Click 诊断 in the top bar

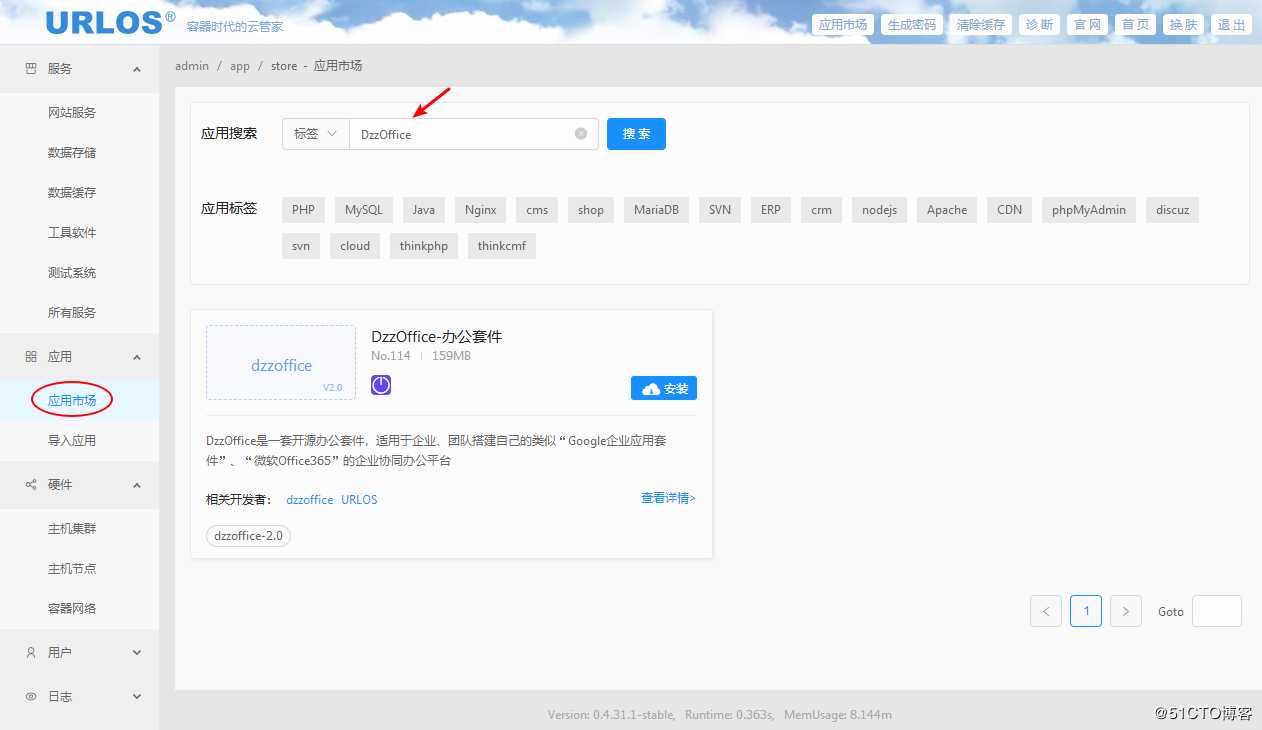[x=1039, y=25]
